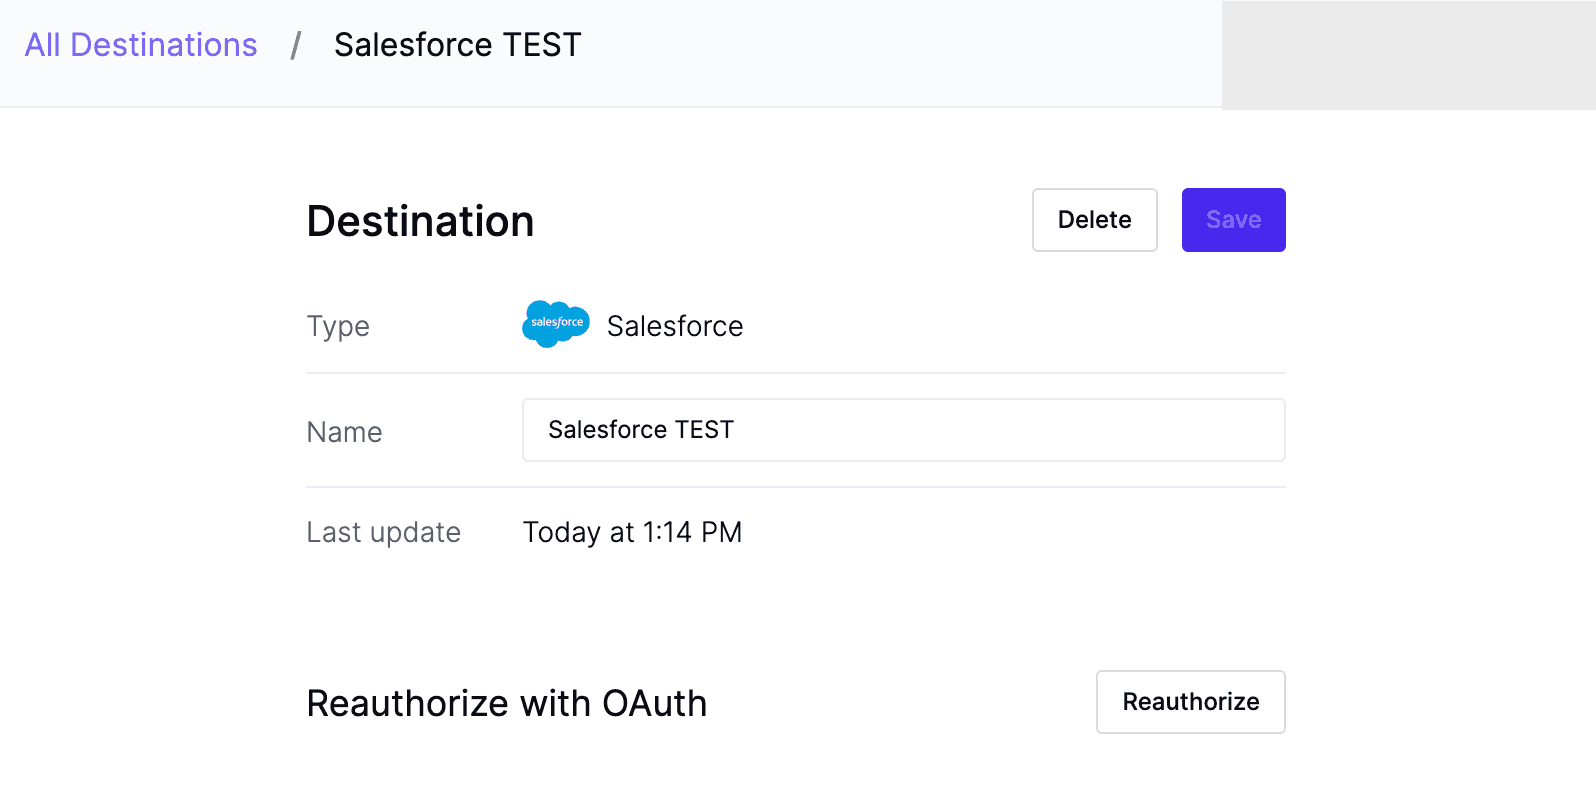Click the Name row label
1596x794 pixels.
[x=344, y=432]
